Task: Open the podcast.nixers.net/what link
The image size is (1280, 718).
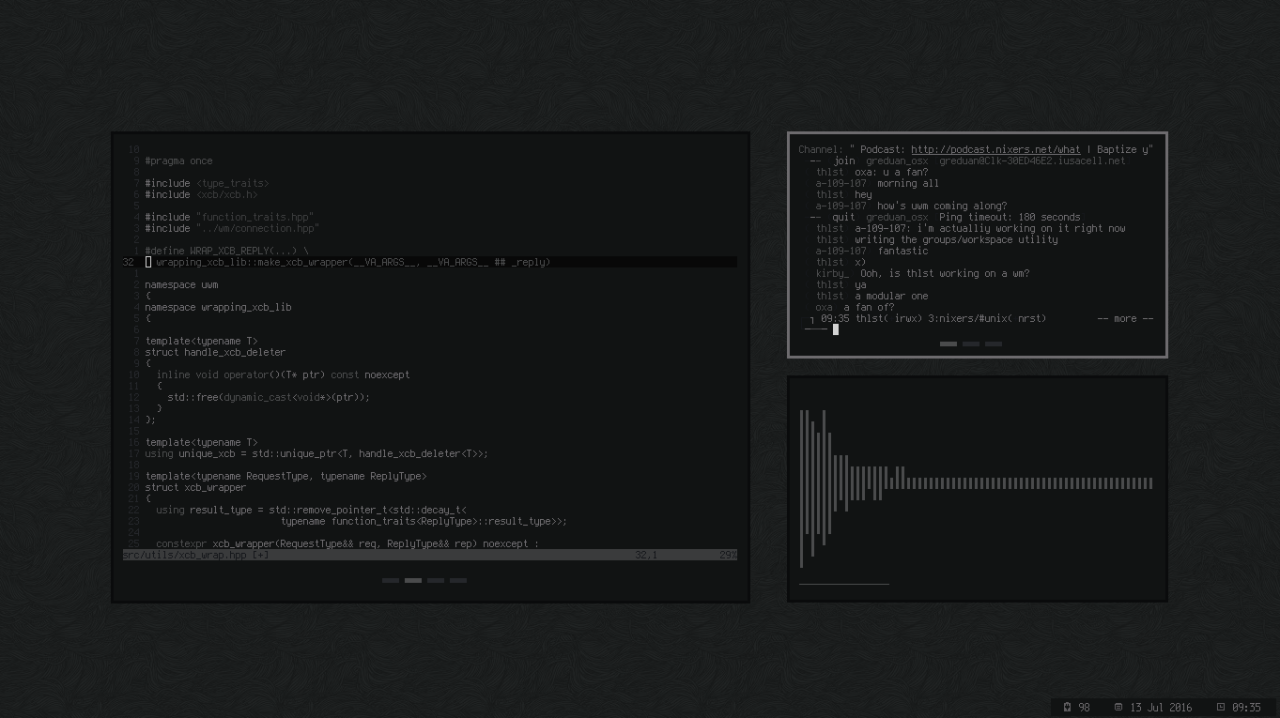Action: pos(995,149)
